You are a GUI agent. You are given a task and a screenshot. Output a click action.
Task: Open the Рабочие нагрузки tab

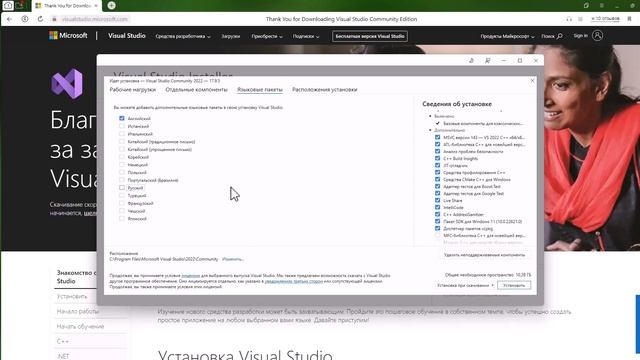pos(133,89)
